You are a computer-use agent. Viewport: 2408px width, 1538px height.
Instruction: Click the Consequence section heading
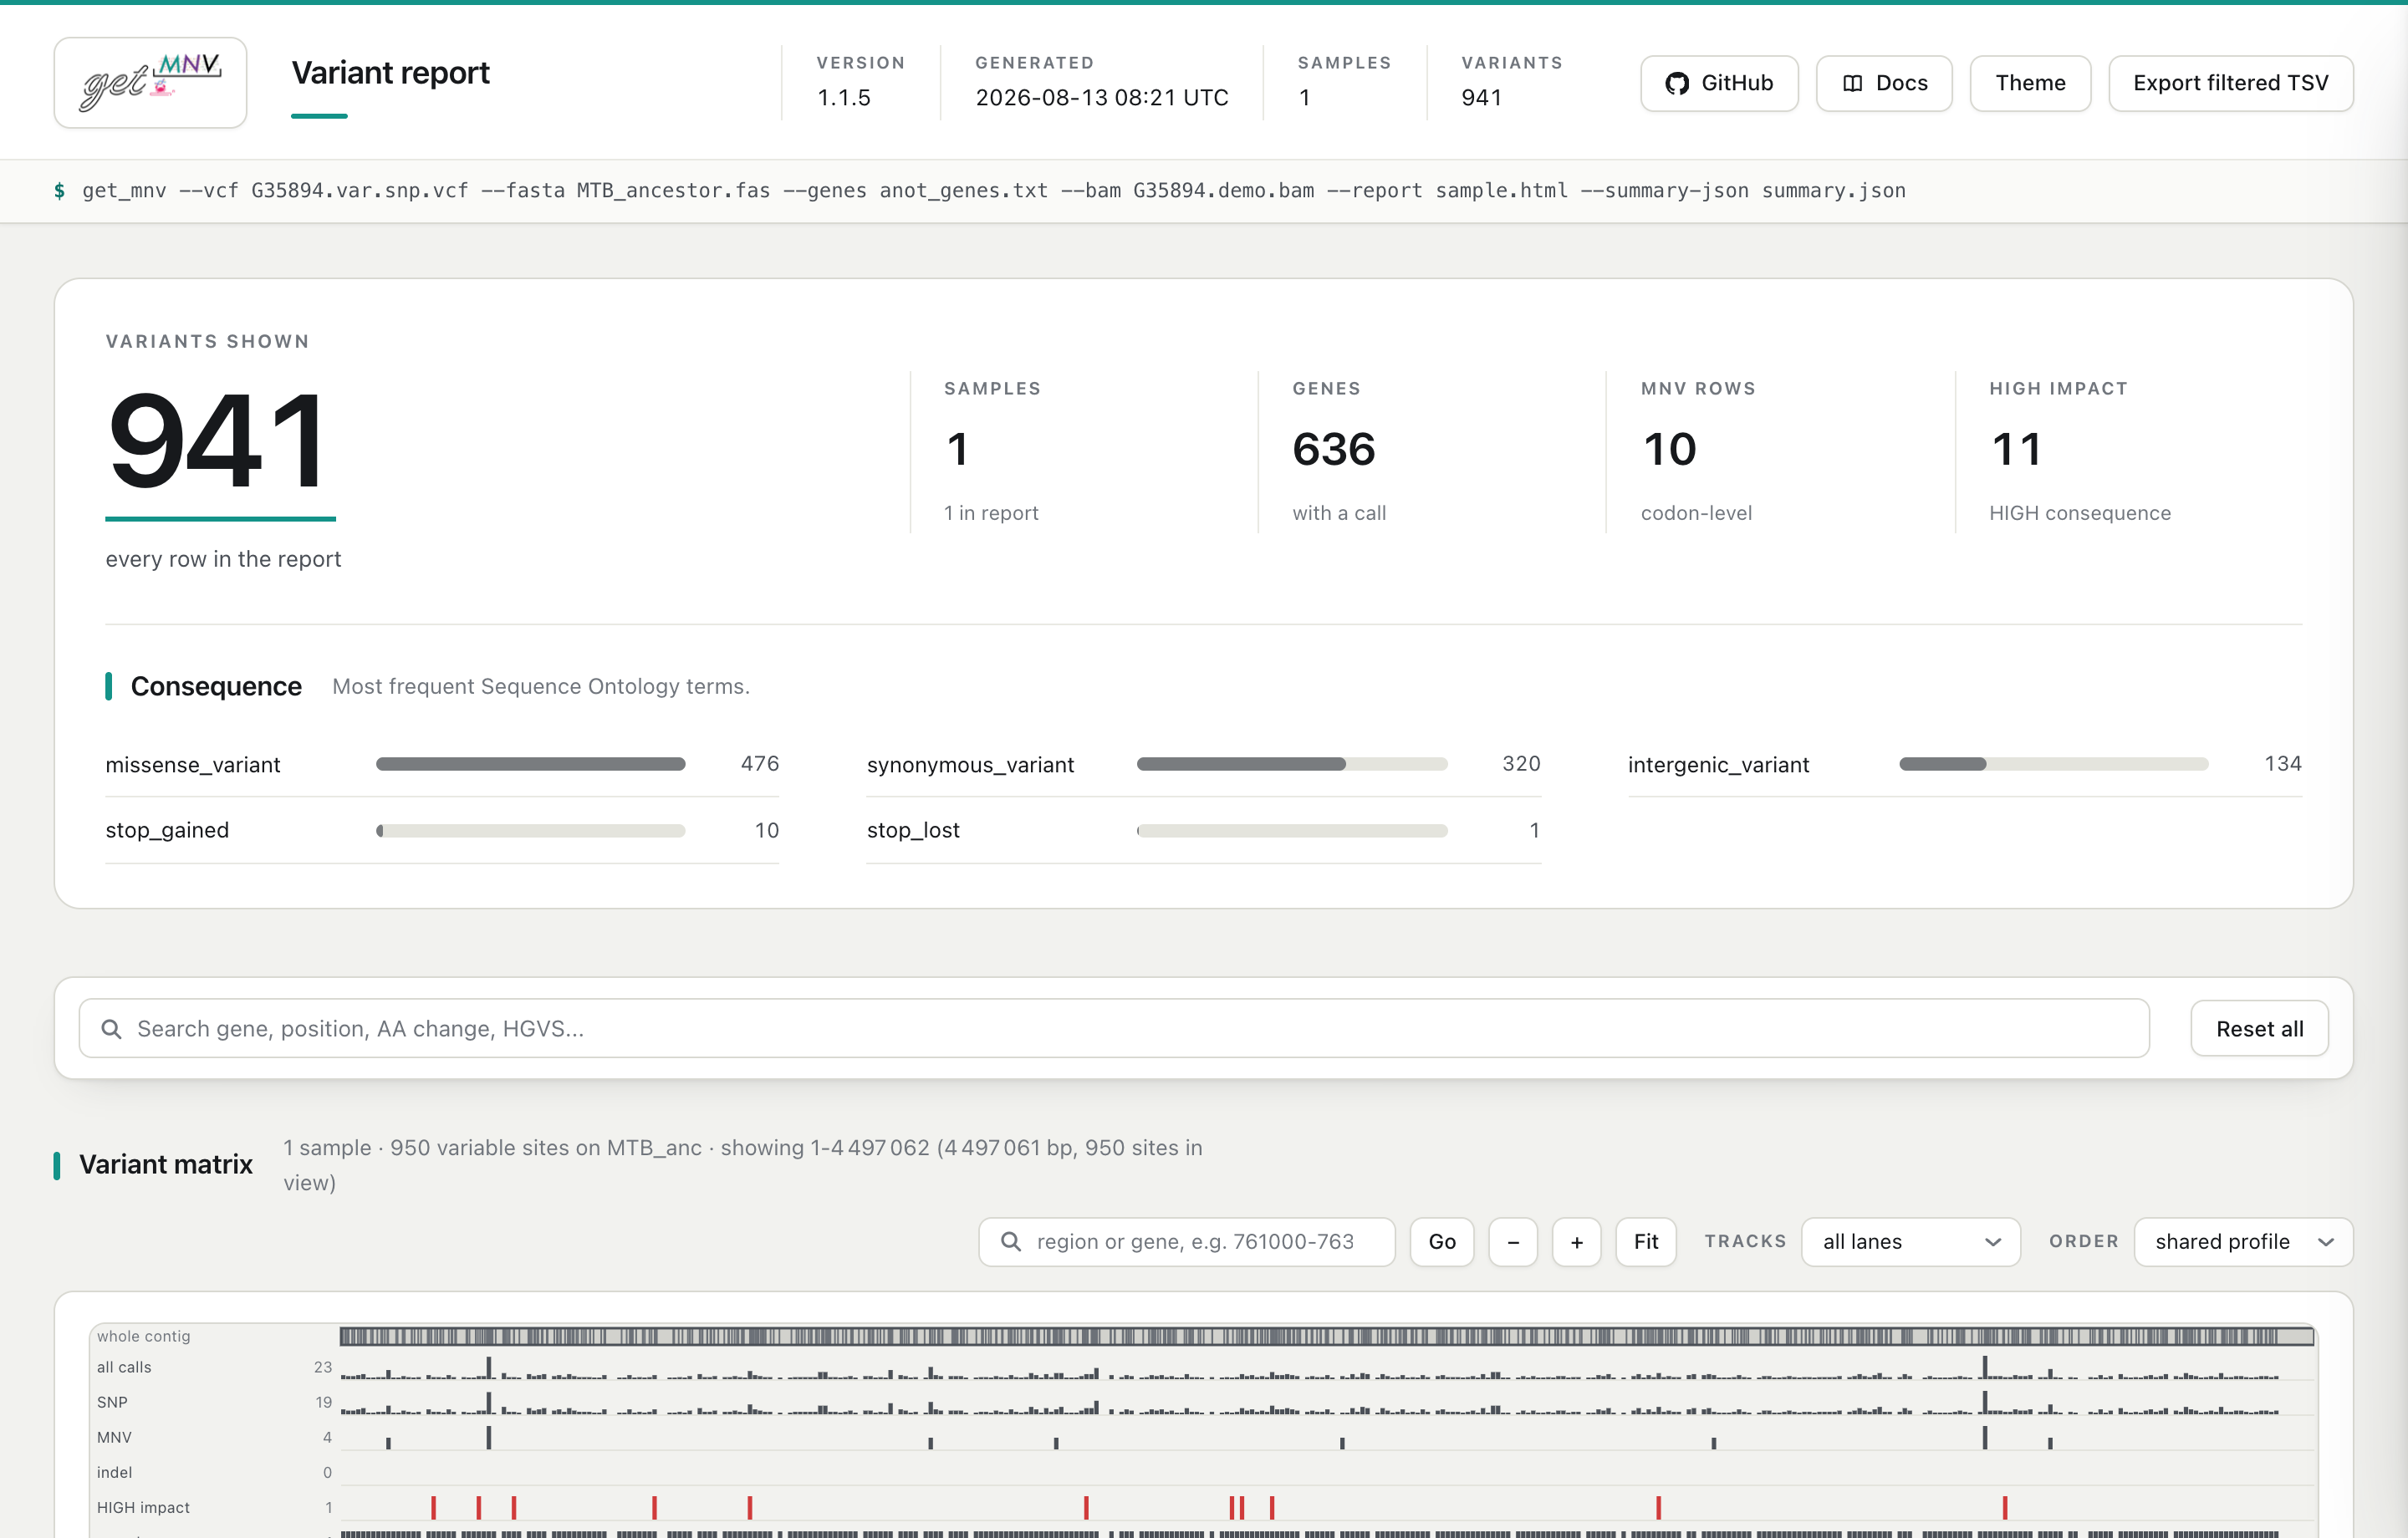[216, 686]
